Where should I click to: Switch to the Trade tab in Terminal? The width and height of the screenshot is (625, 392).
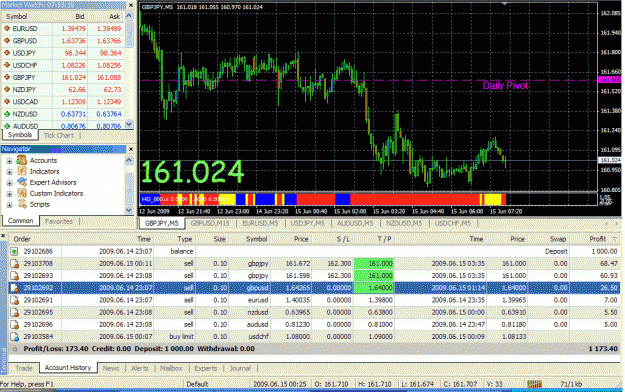pos(24,368)
